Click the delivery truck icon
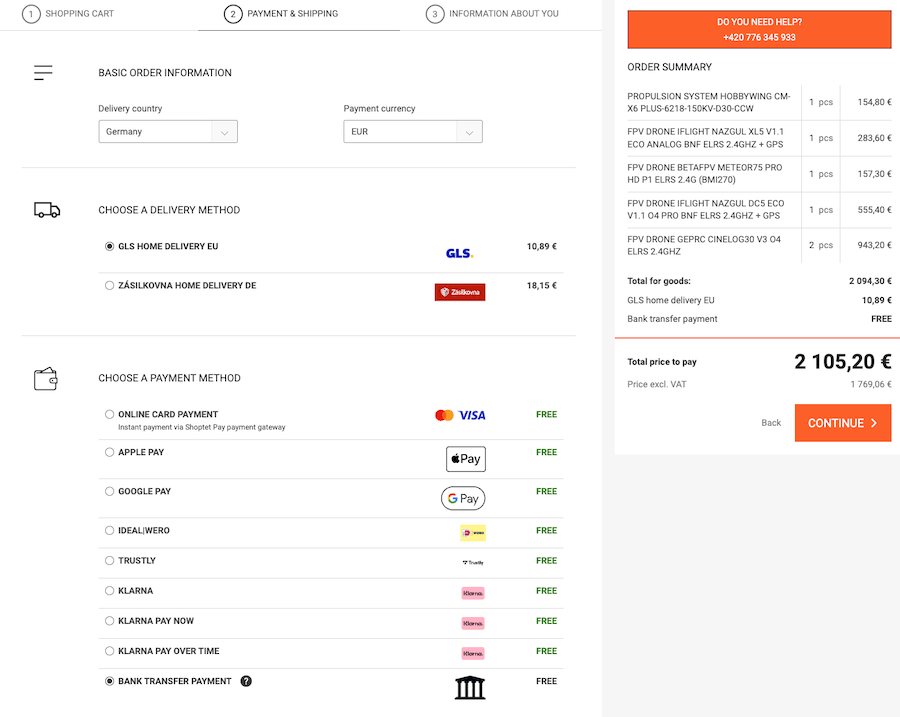The height and width of the screenshot is (717, 900). point(47,210)
